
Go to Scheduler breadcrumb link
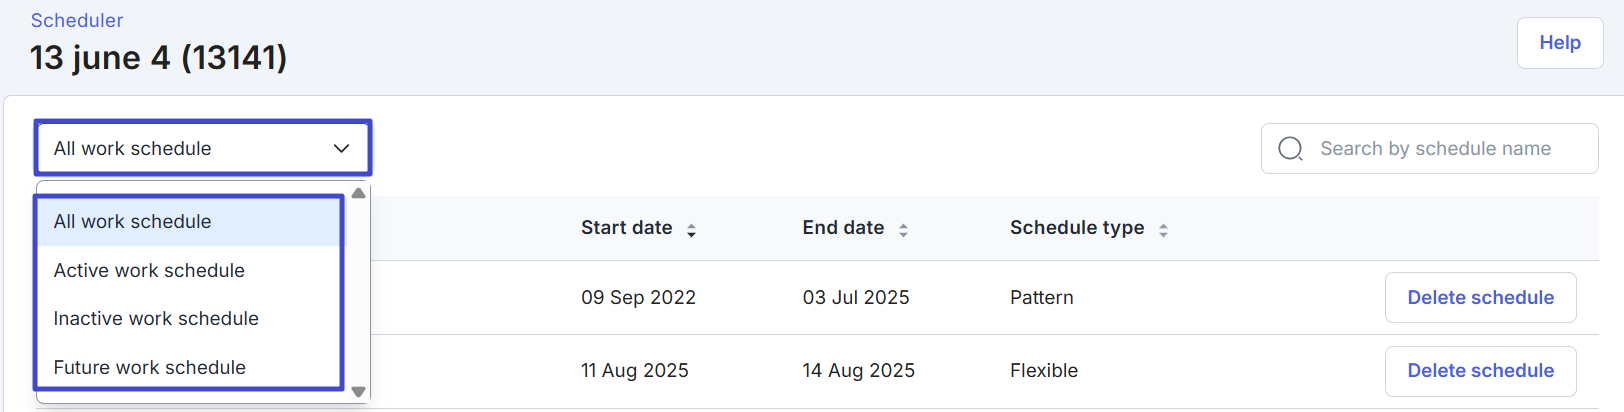pos(77,21)
